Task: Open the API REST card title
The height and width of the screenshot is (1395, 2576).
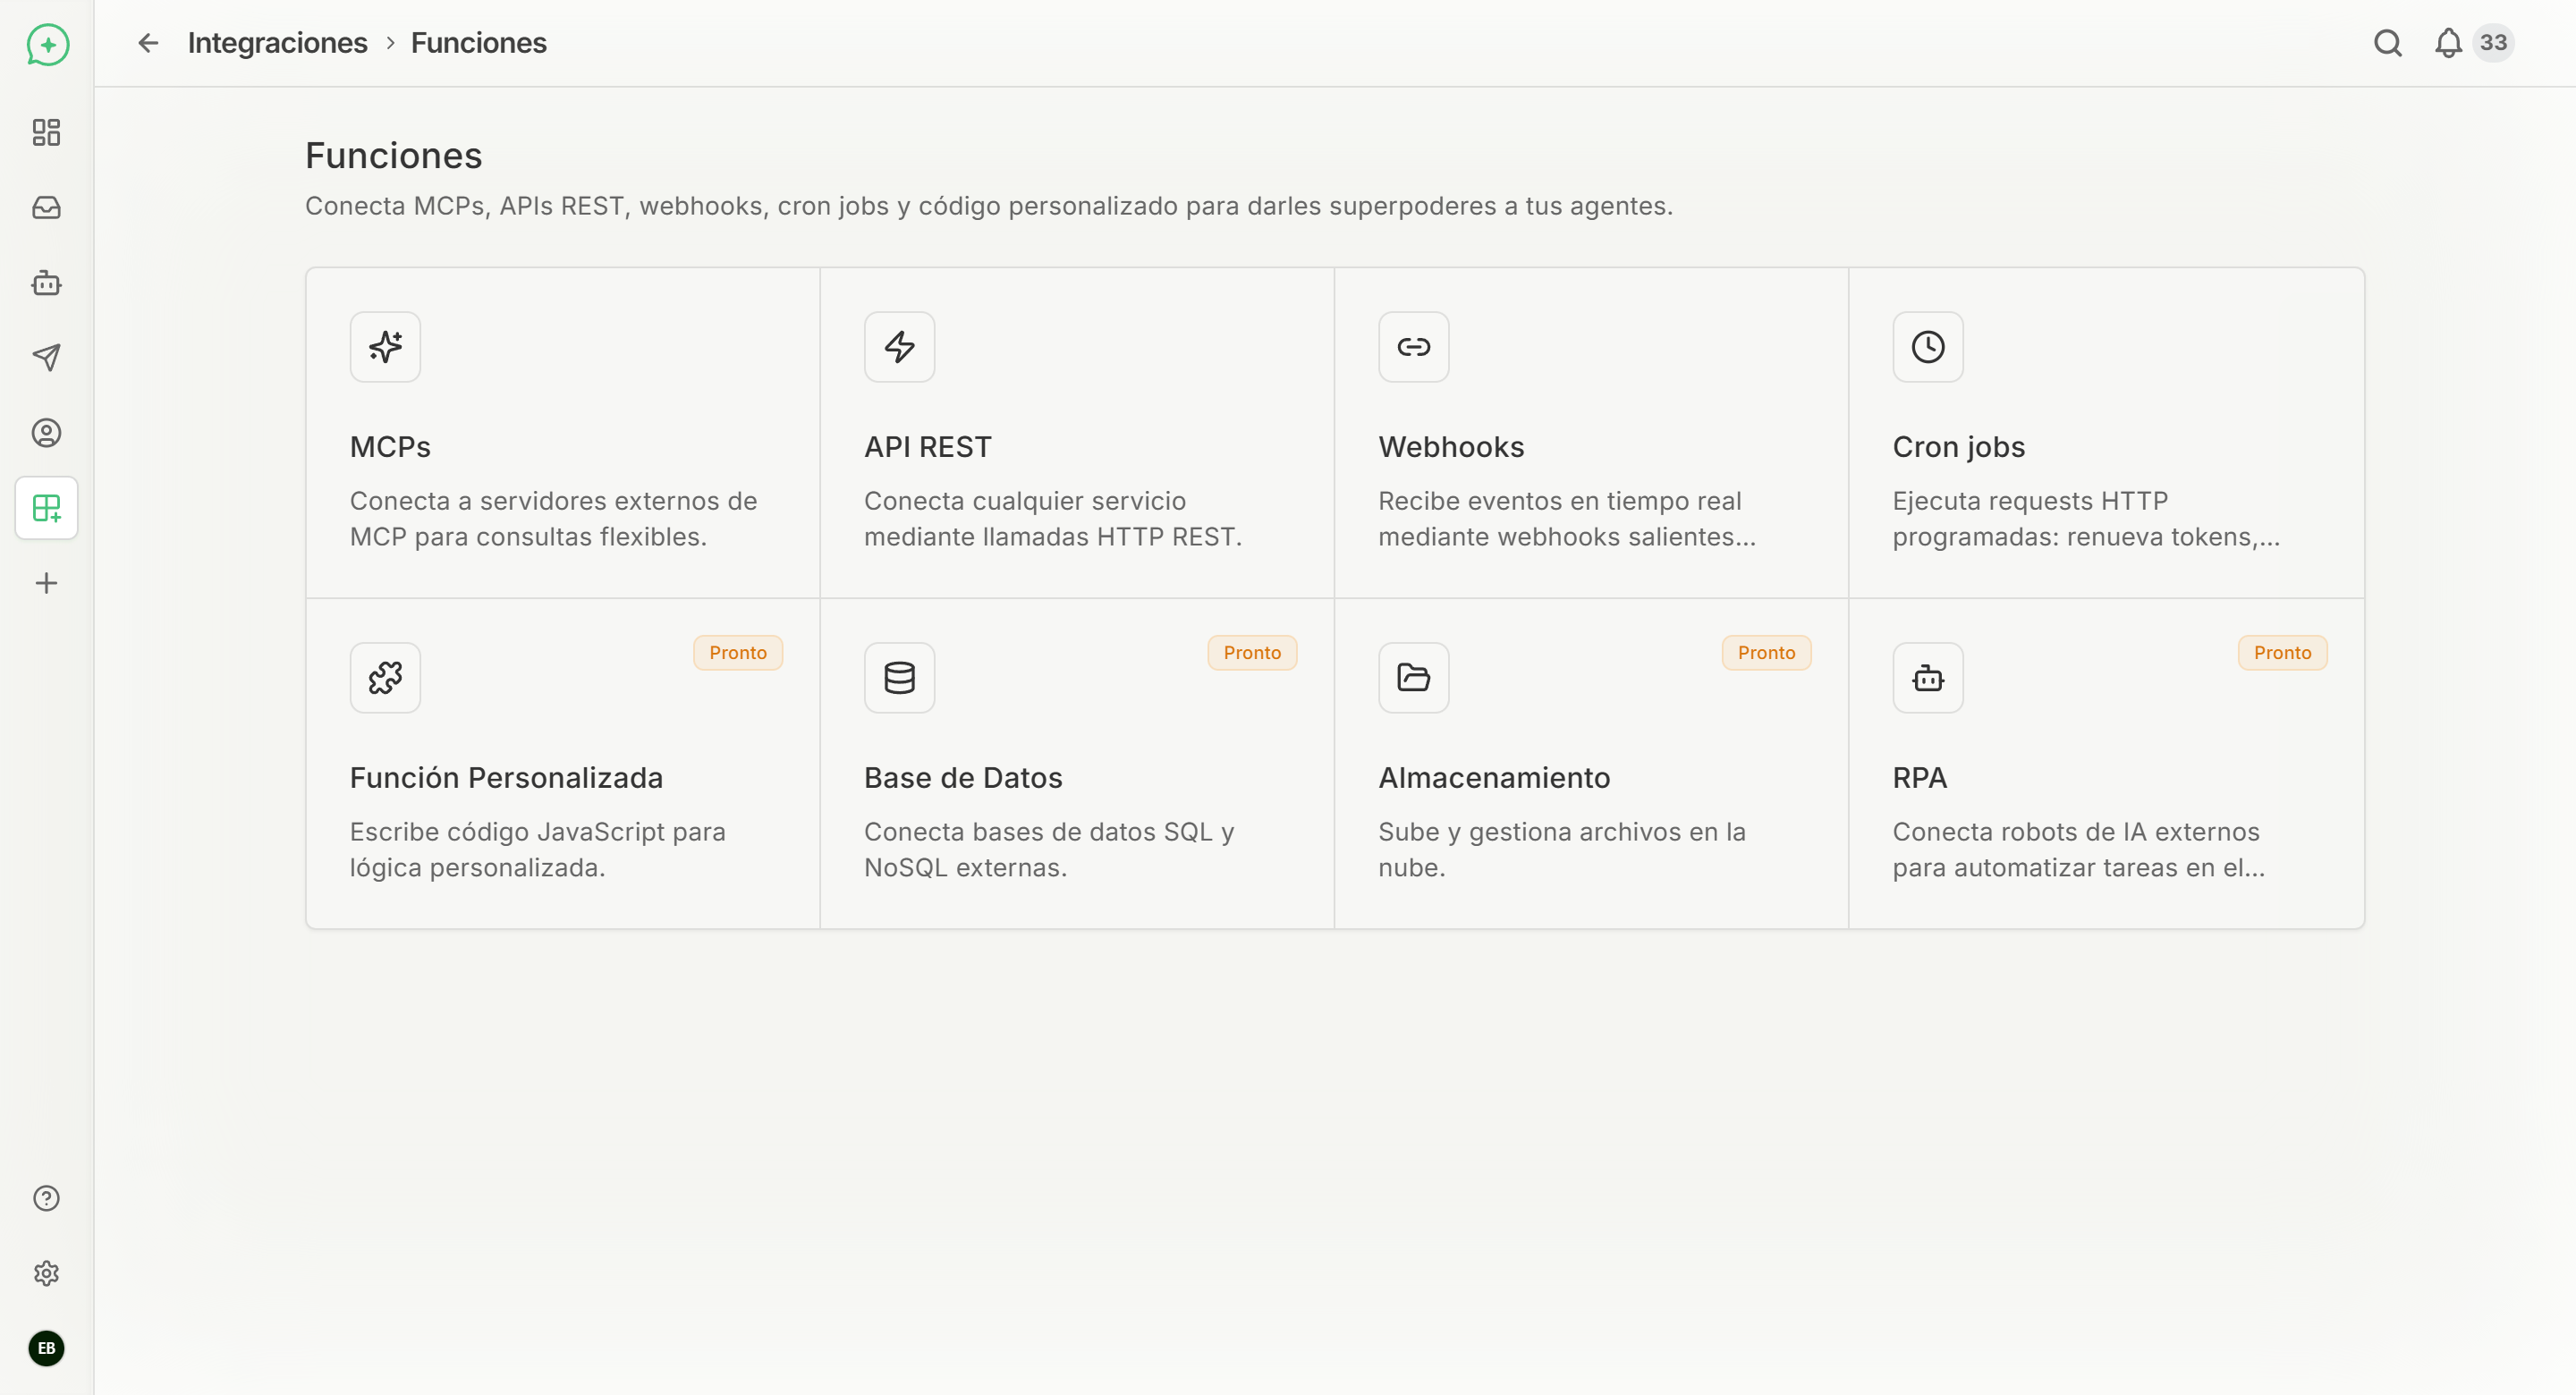Action: tap(927, 447)
